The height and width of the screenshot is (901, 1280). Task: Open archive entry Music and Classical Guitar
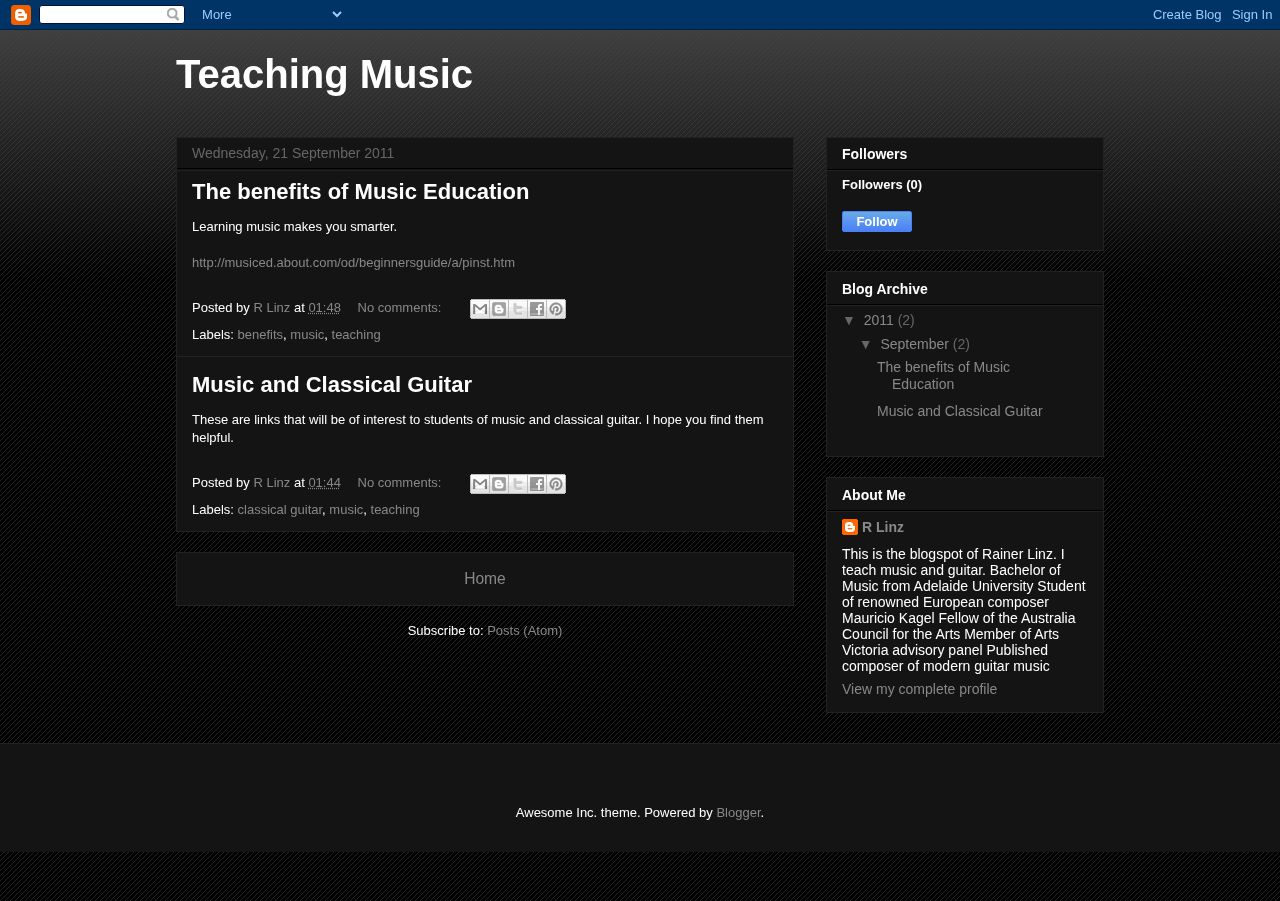point(959,411)
